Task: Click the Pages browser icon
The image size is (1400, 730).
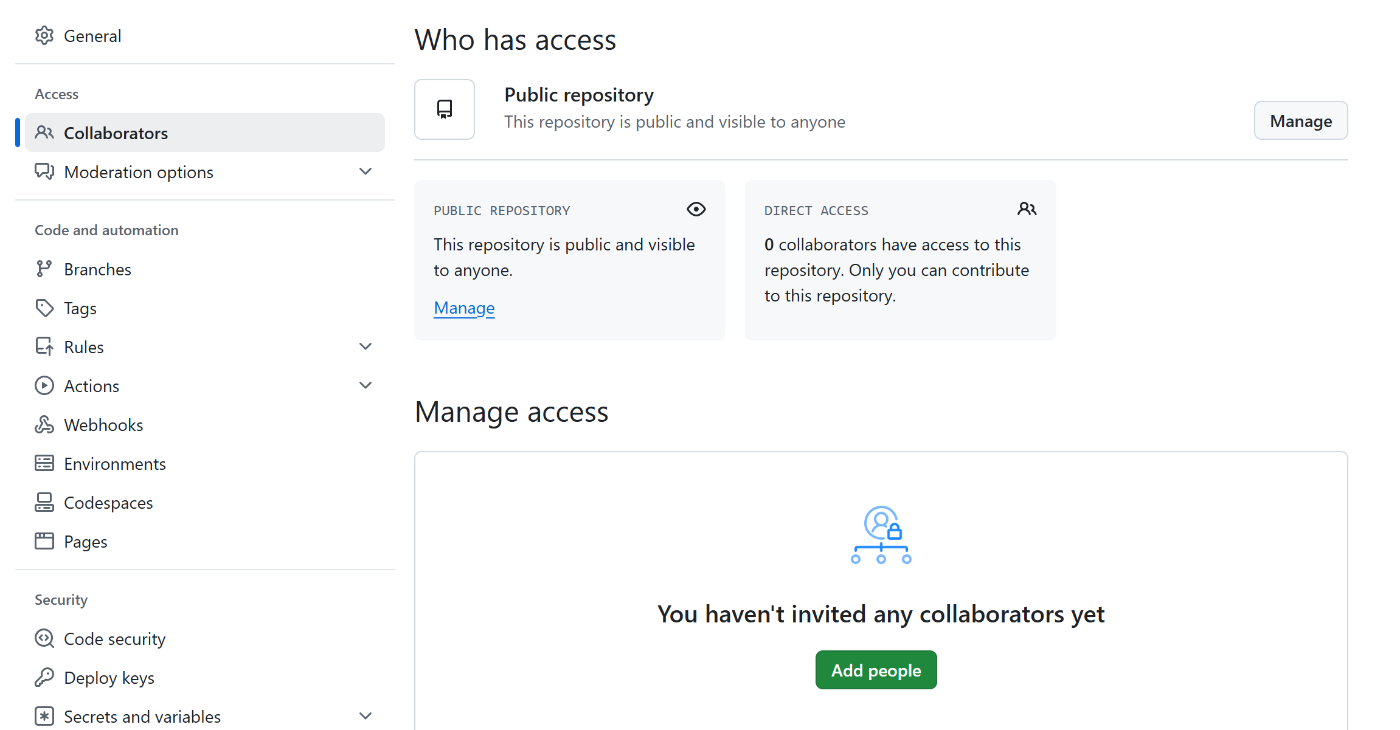Action: [x=44, y=542]
